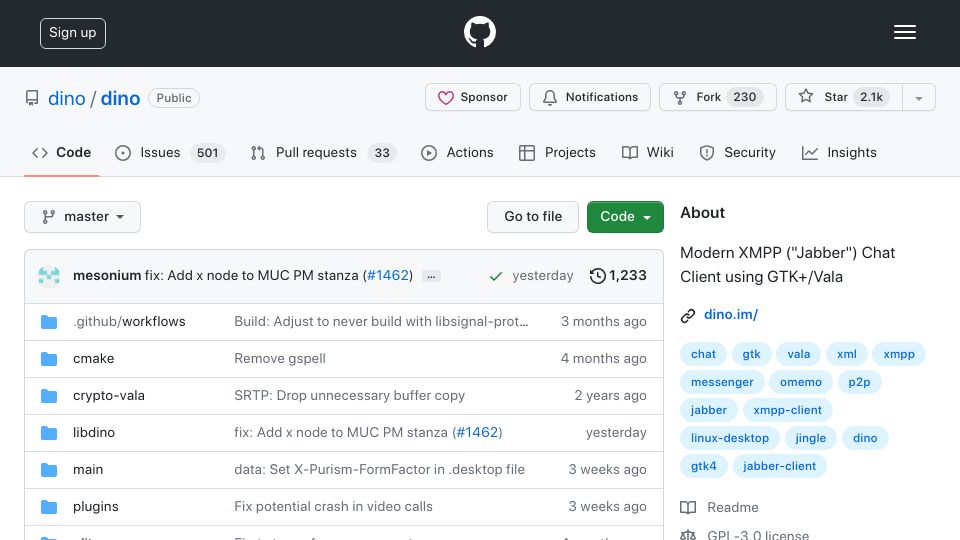
Task: Click the 'Remove gspell' commit message
Action: click(x=280, y=358)
